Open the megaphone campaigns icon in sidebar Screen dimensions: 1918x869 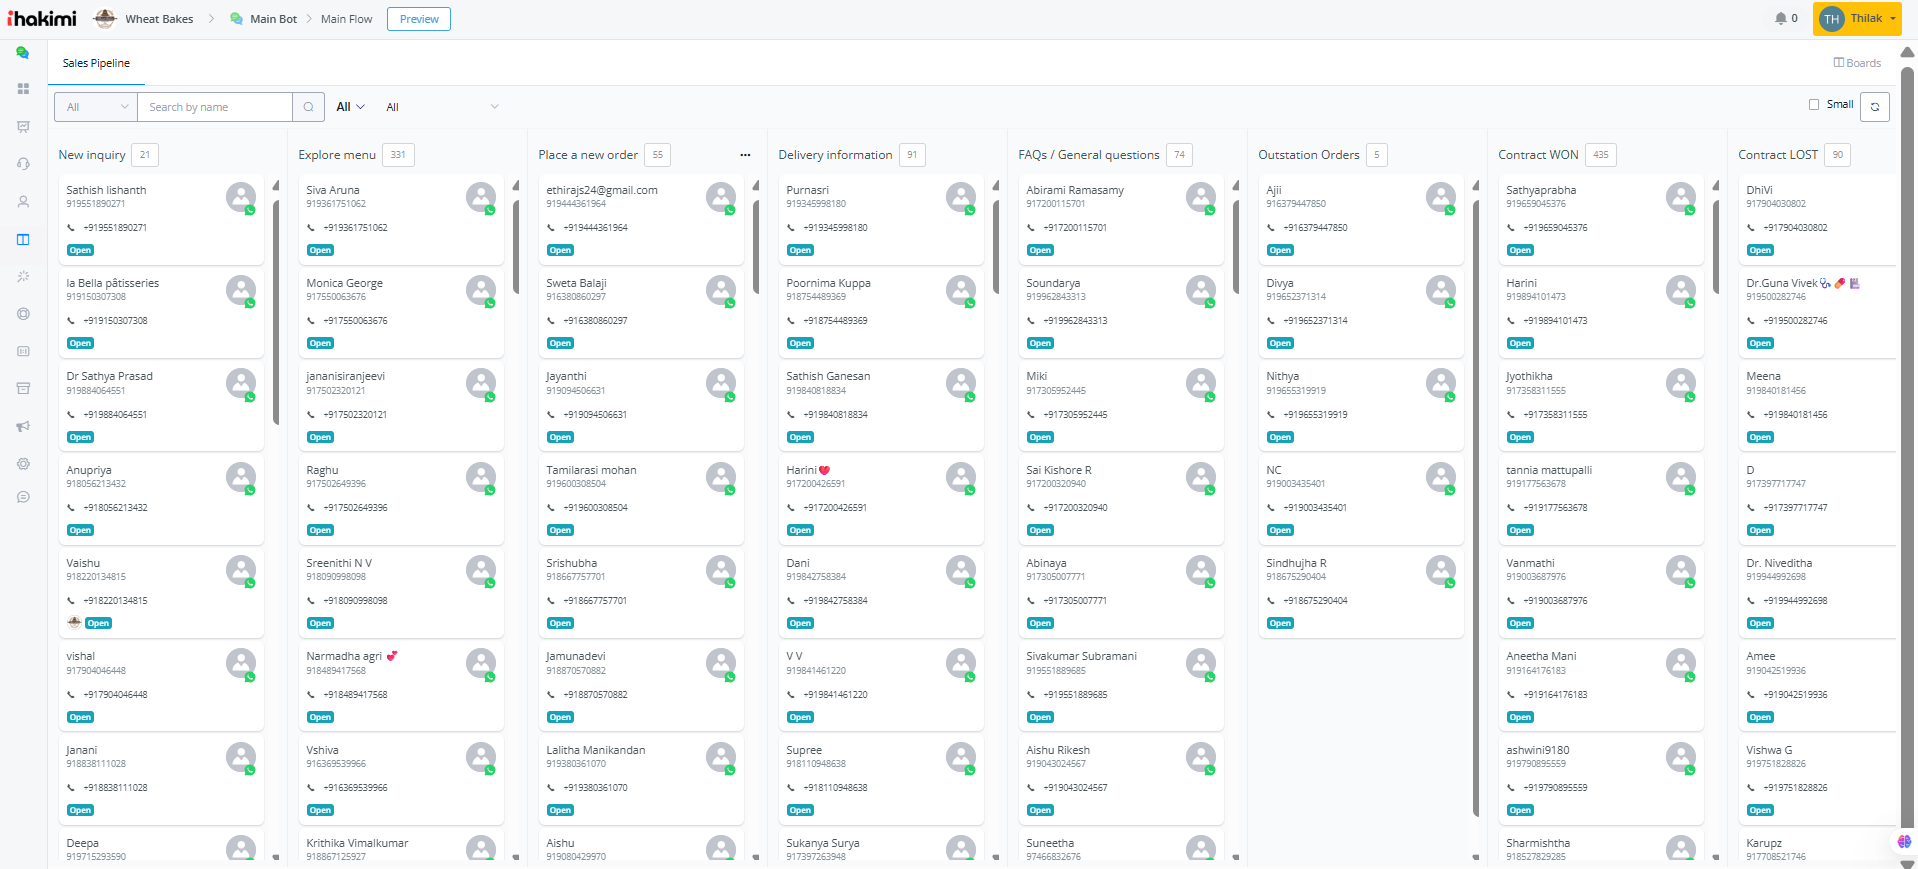[23, 426]
